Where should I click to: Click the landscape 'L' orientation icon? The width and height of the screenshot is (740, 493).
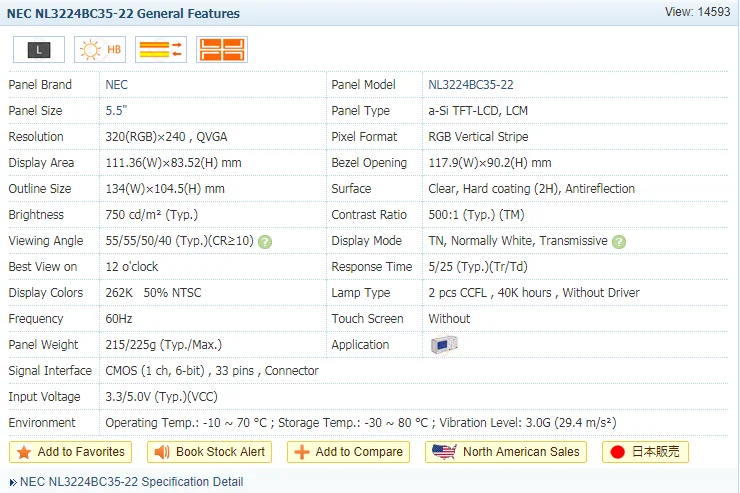click(x=39, y=50)
